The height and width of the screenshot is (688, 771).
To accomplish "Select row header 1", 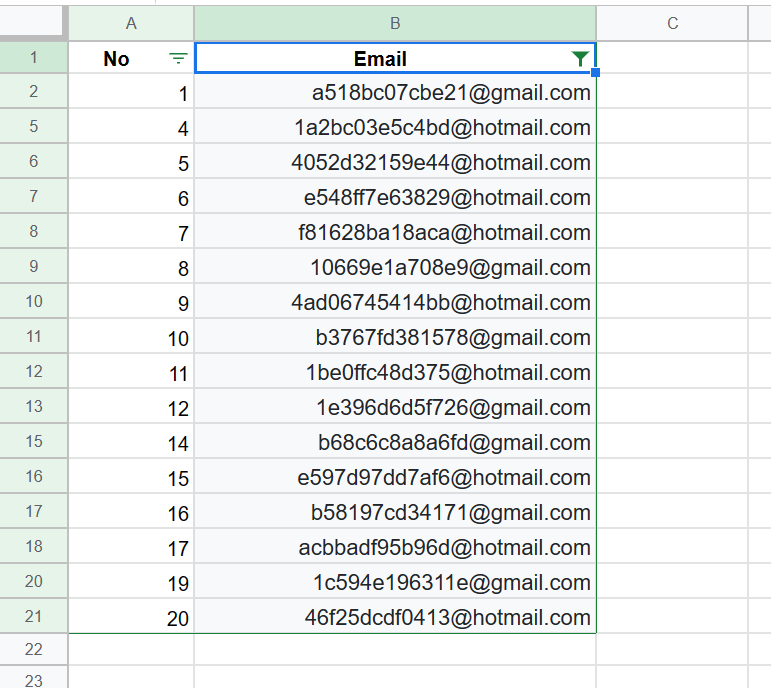I will (33, 58).
